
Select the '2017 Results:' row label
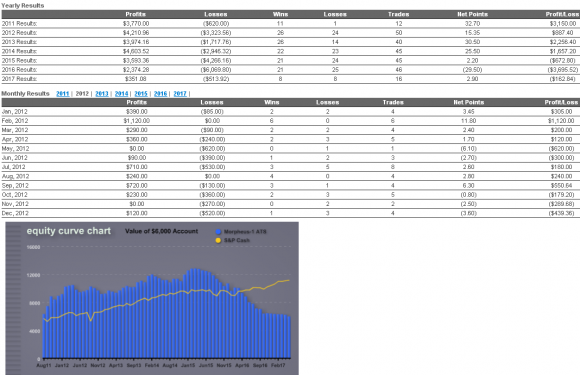point(19,79)
